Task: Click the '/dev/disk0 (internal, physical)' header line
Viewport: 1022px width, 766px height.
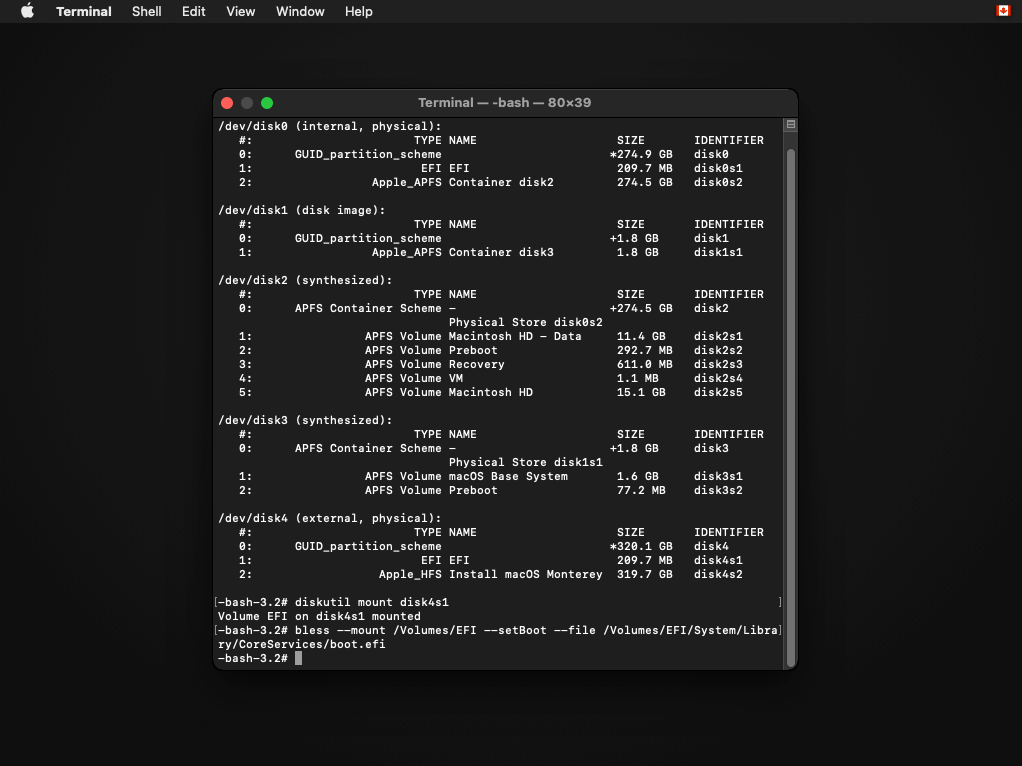Action: (329, 126)
